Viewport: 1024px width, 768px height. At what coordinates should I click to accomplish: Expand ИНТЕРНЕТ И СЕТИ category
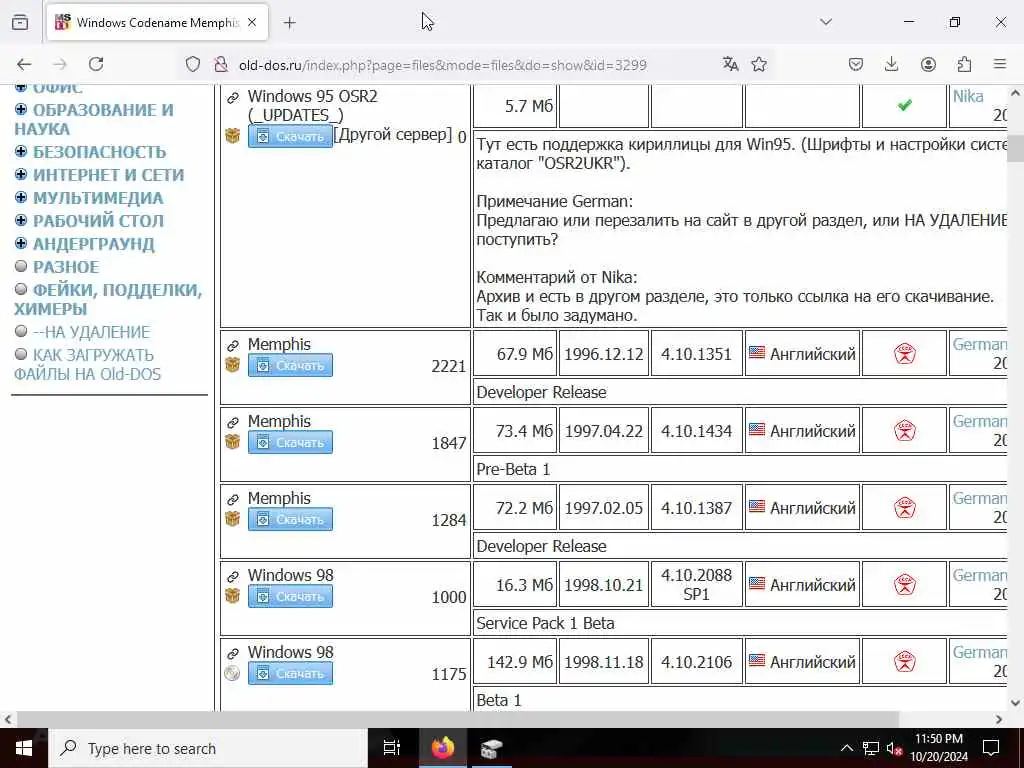click(21, 174)
